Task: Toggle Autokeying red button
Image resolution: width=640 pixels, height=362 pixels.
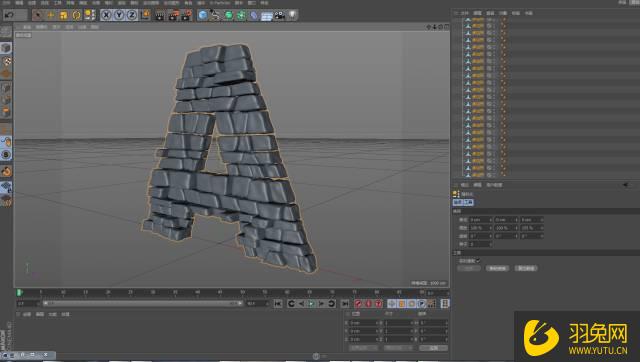Action: [x=368, y=304]
